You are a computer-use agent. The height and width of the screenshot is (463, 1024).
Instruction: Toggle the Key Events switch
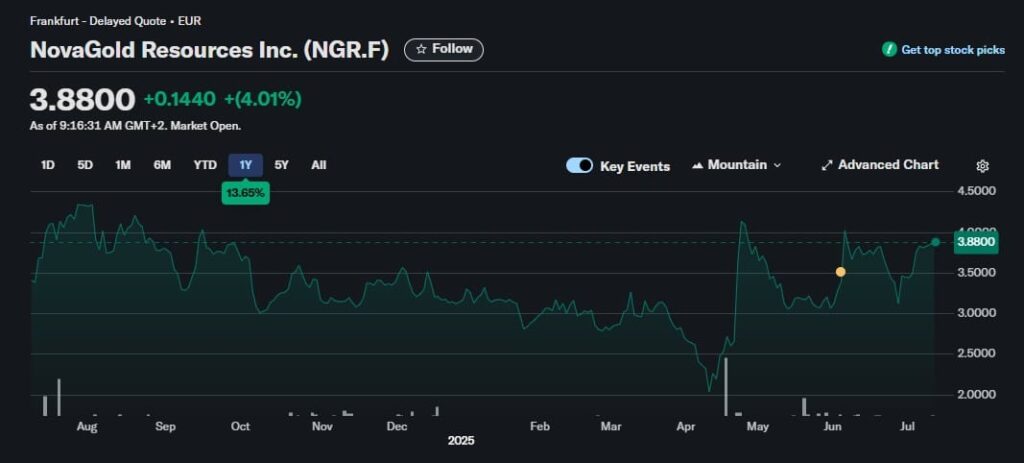[x=579, y=166]
